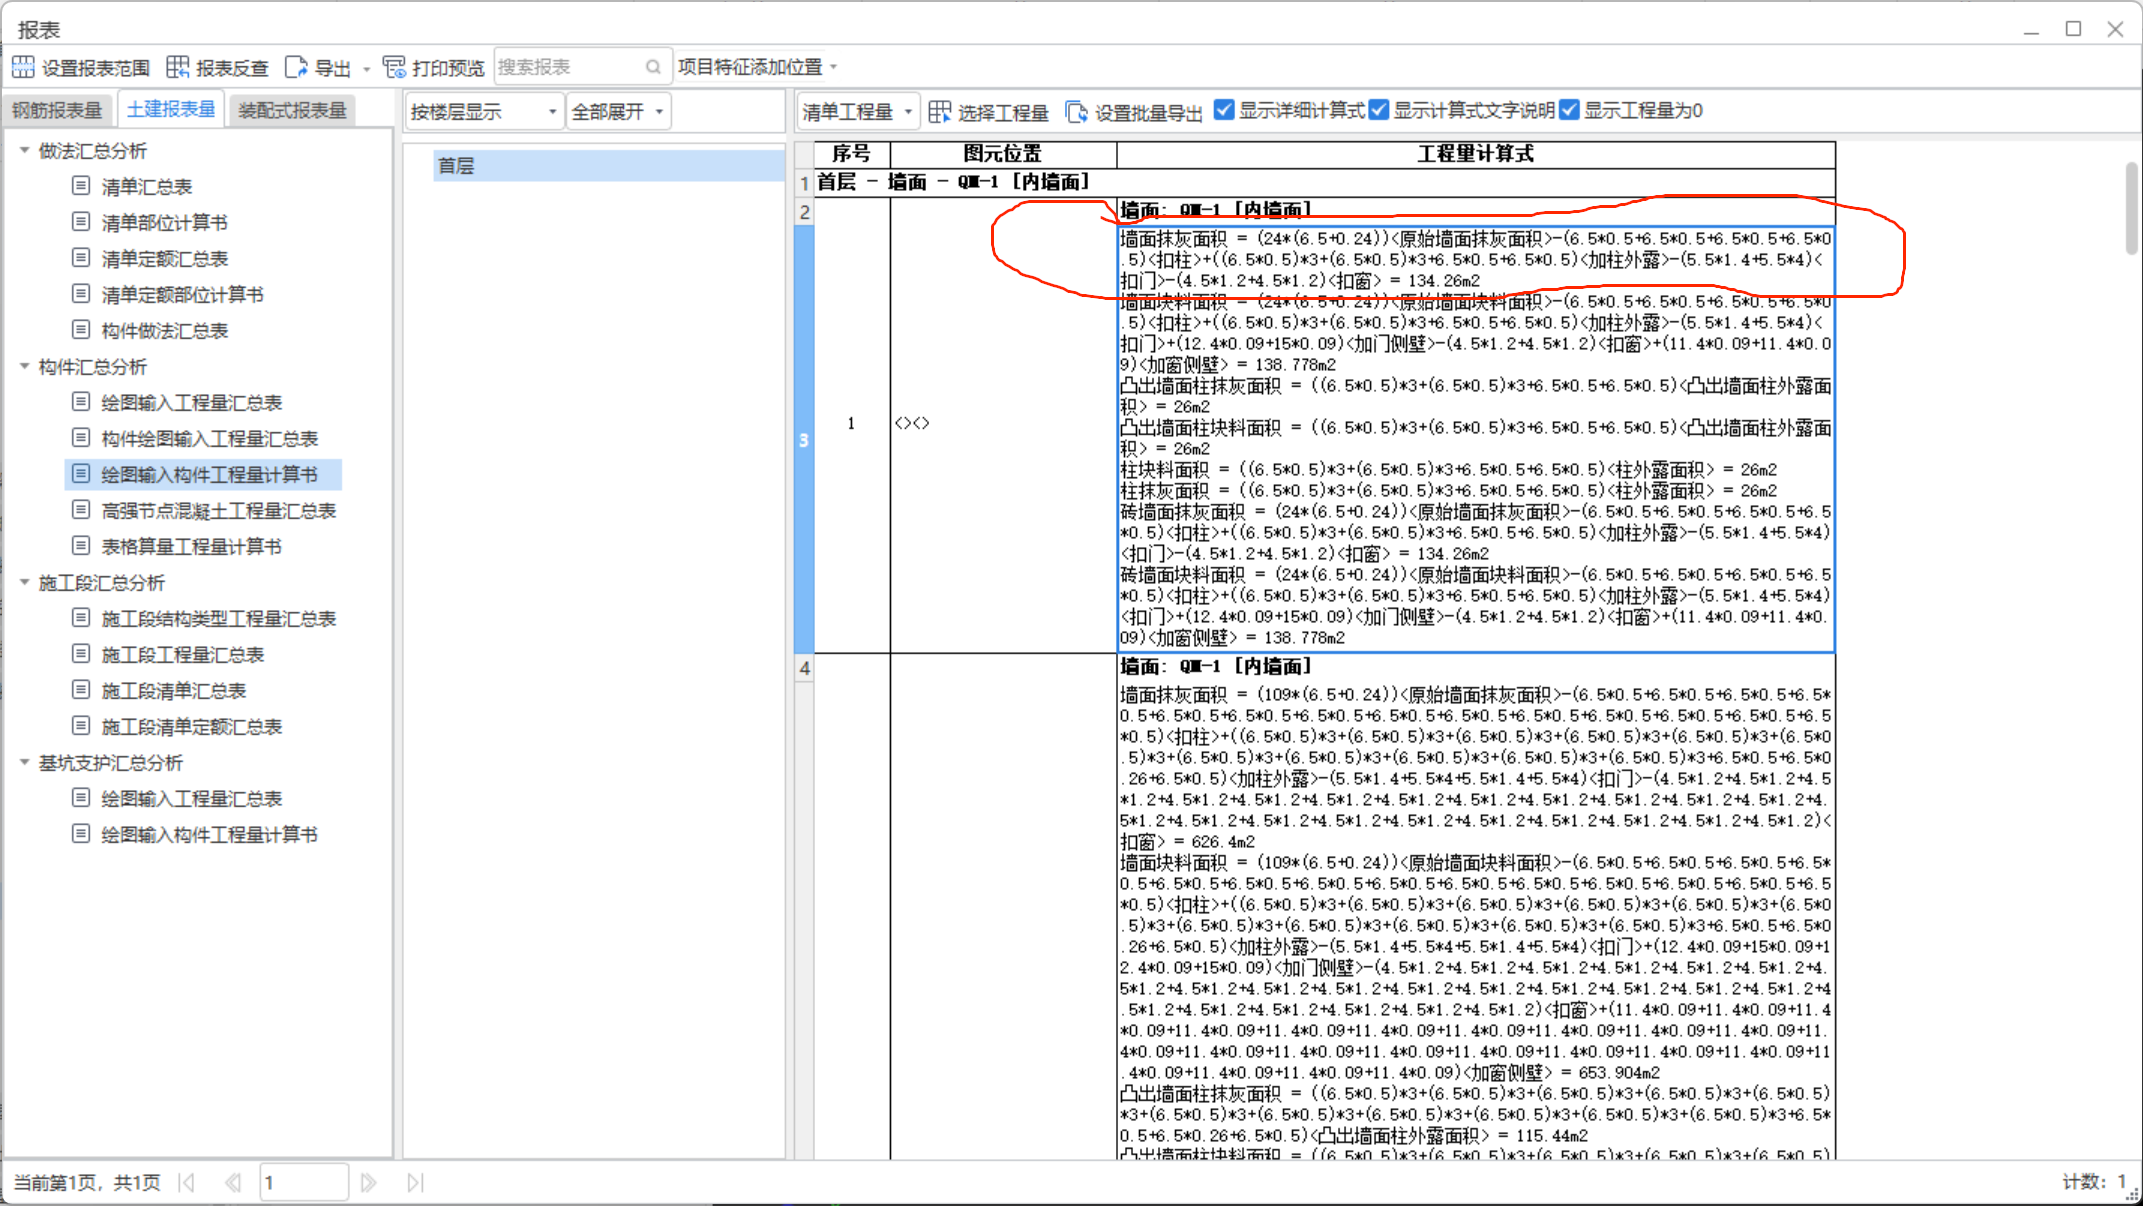This screenshot has width=2143, height=1206.
Task: Open 绘图输入工程量汇总表 under 构件汇总分析
Action: point(191,402)
